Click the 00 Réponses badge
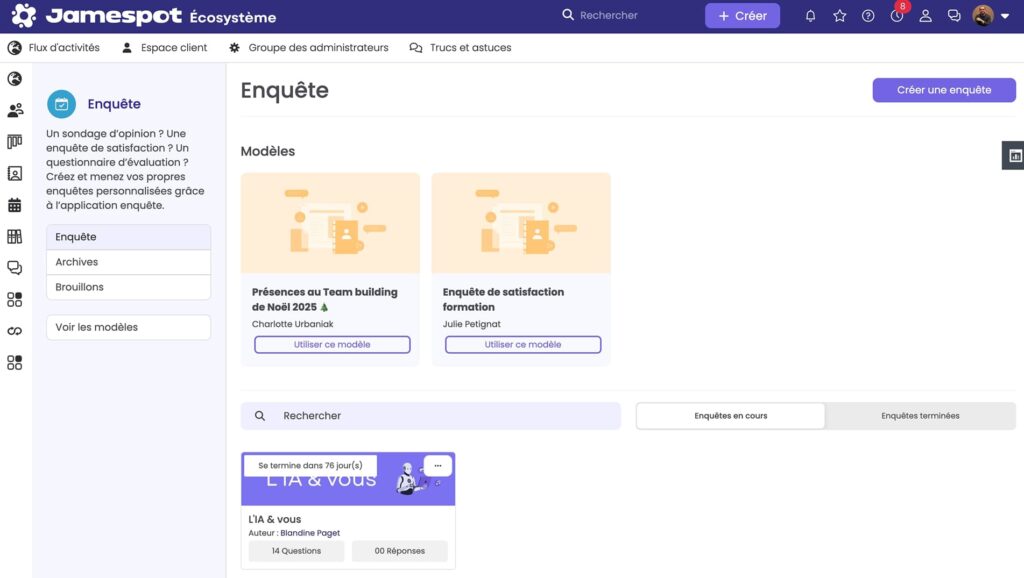Viewport: 1024px width, 578px height. pos(399,551)
